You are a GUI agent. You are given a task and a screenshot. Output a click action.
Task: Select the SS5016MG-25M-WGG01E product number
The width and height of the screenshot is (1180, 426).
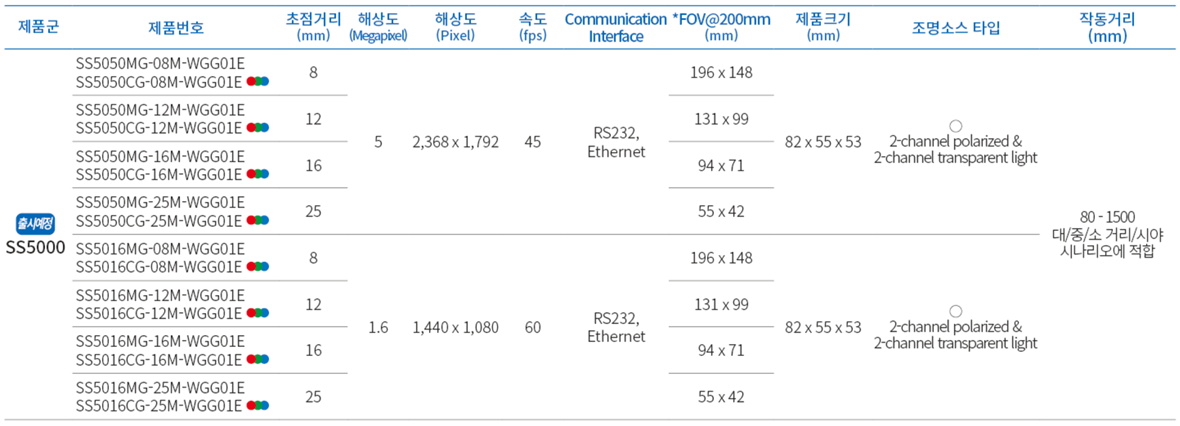[x=160, y=388]
